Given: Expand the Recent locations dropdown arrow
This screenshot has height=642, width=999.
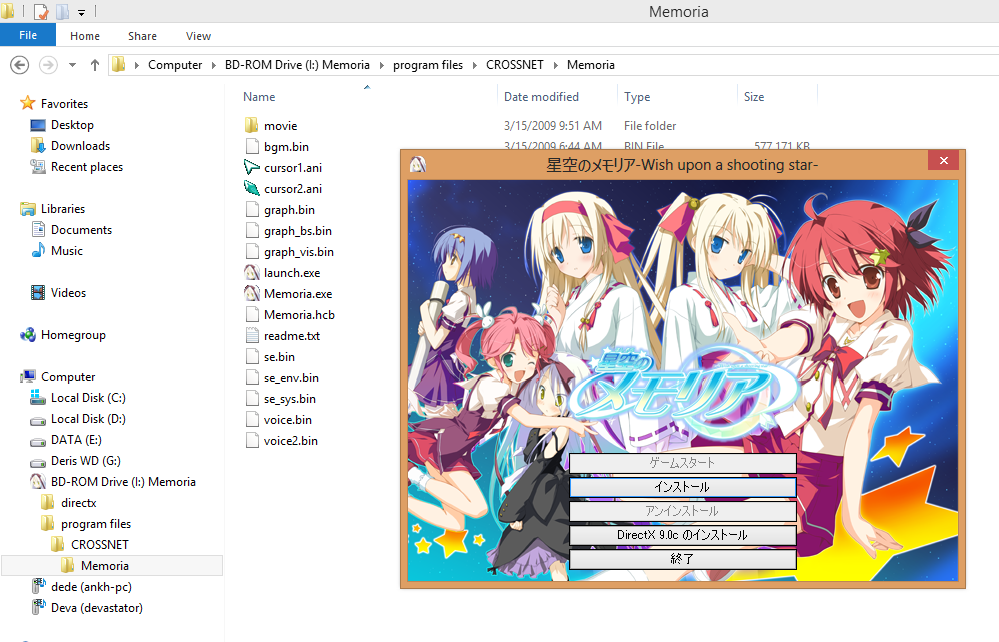Looking at the screenshot, I should coord(72,65).
